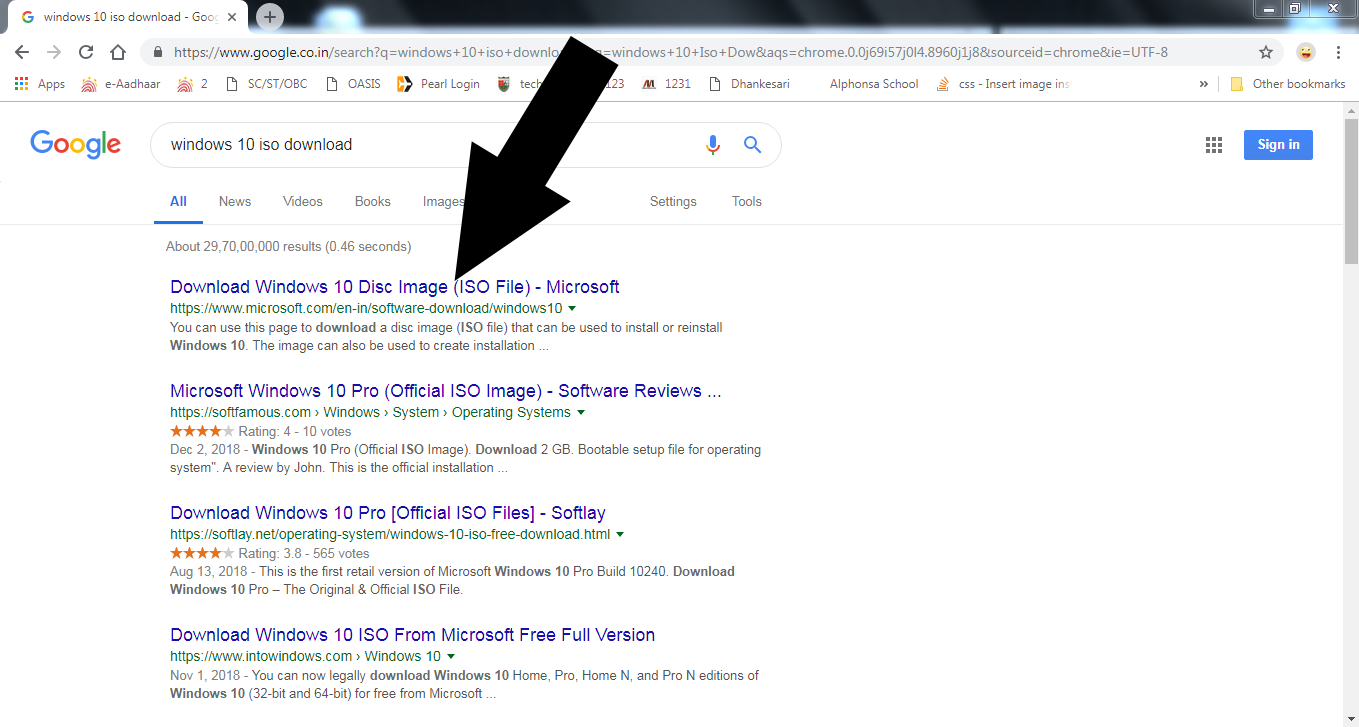The width and height of the screenshot is (1359, 727).
Task: Click the Sign in button
Action: [1278, 145]
